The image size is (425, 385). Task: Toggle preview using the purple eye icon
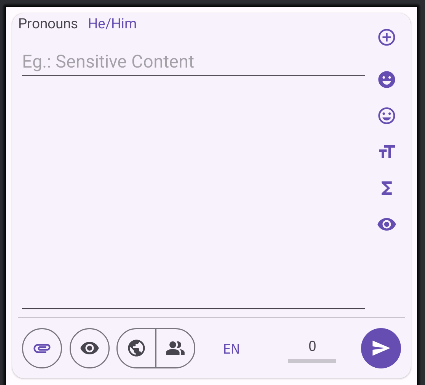click(x=387, y=224)
